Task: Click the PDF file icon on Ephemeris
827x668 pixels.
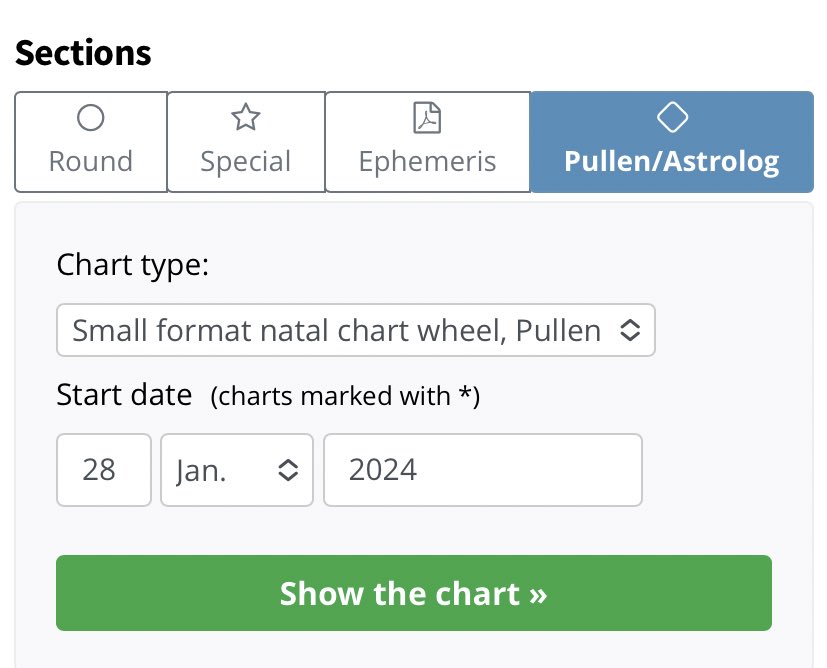Action: pos(427,119)
